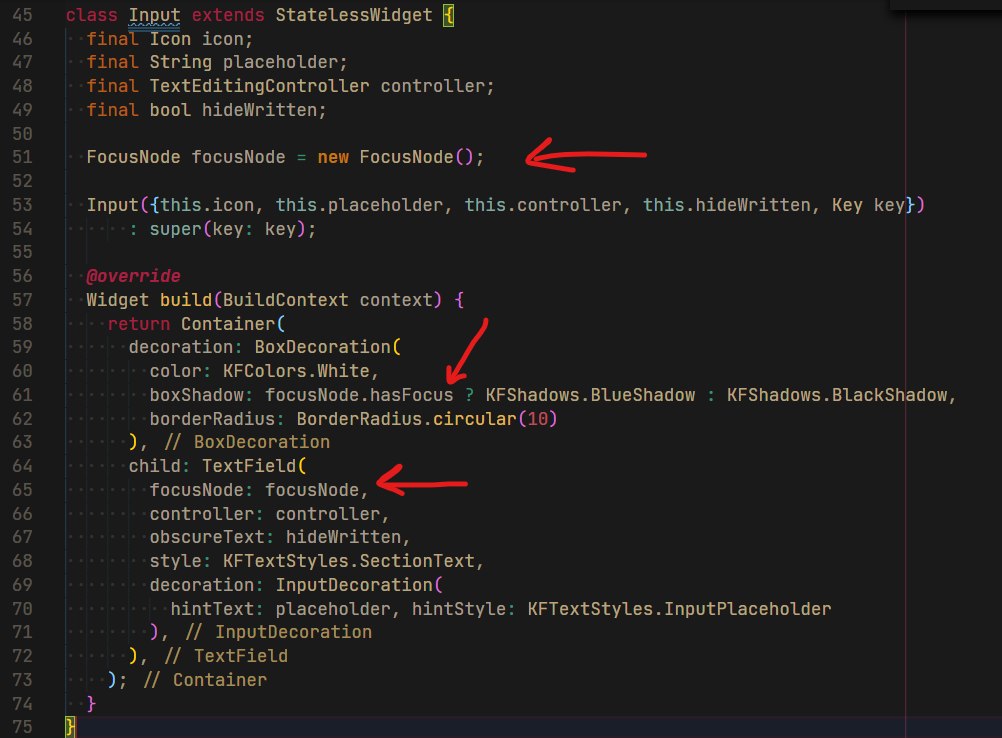Viewport: 1002px width, 738px height.
Task: Click the class name 'Input' on line 45
Action: pos(154,15)
